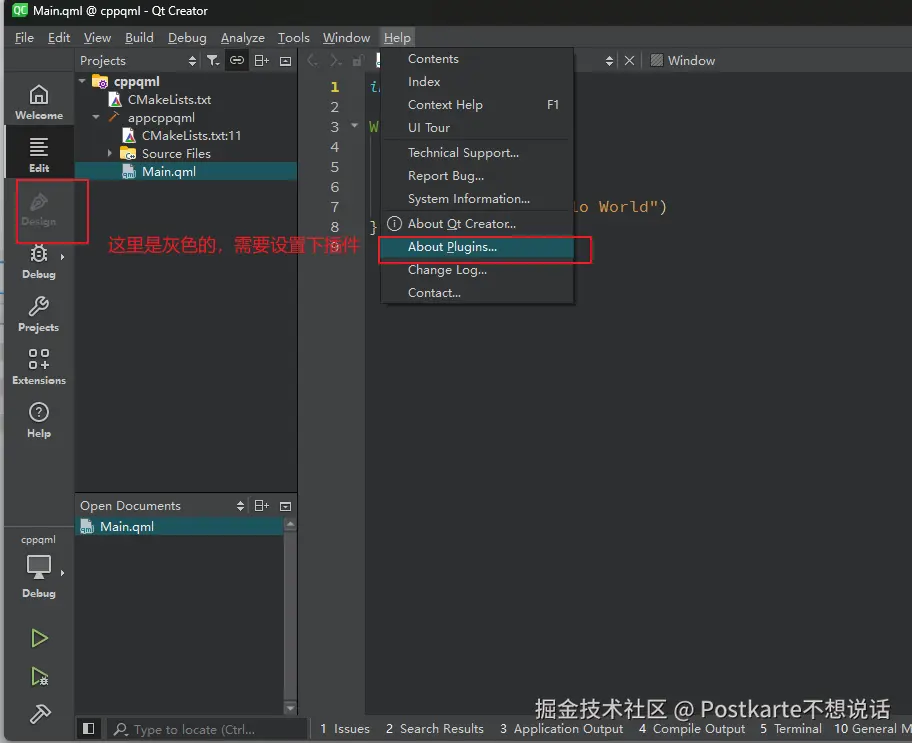Choose Contents from the Help menu

tap(477, 59)
